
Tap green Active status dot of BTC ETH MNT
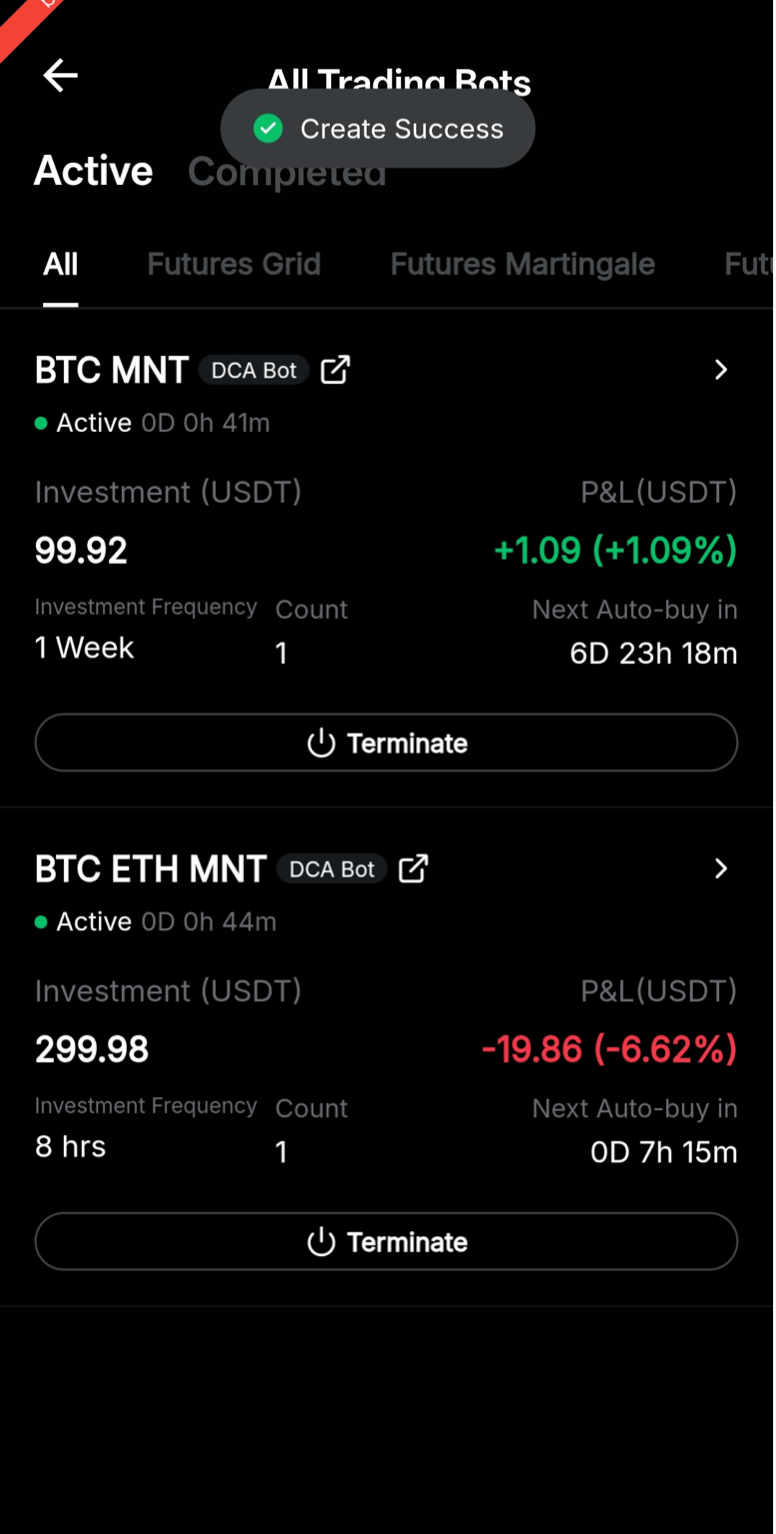(41, 922)
